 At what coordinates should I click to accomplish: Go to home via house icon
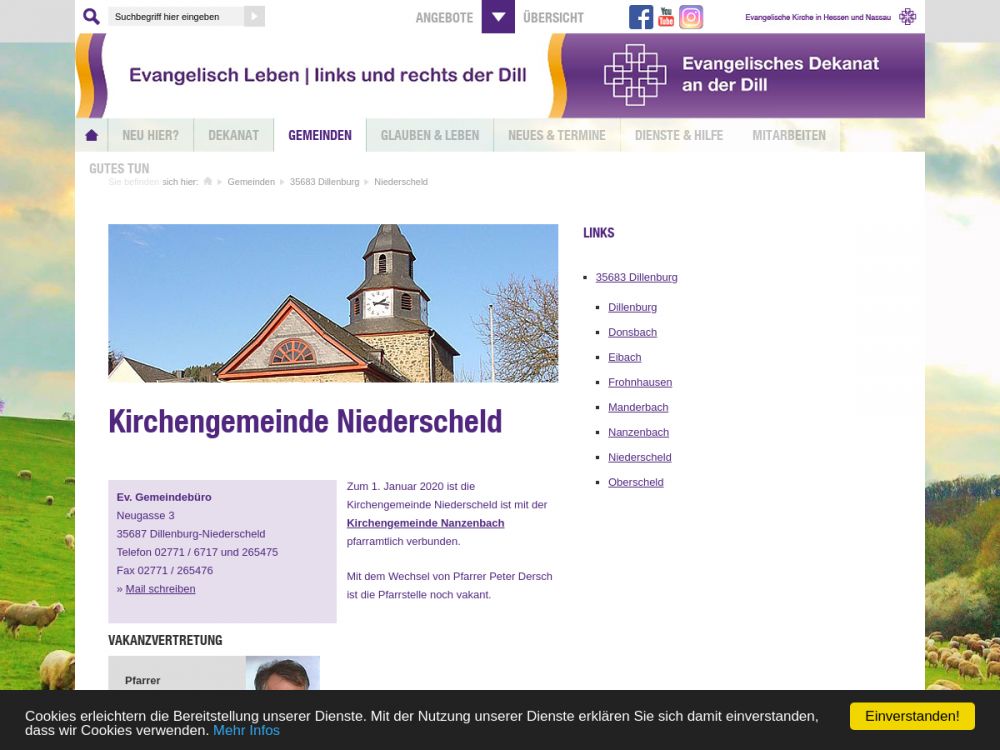92,135
